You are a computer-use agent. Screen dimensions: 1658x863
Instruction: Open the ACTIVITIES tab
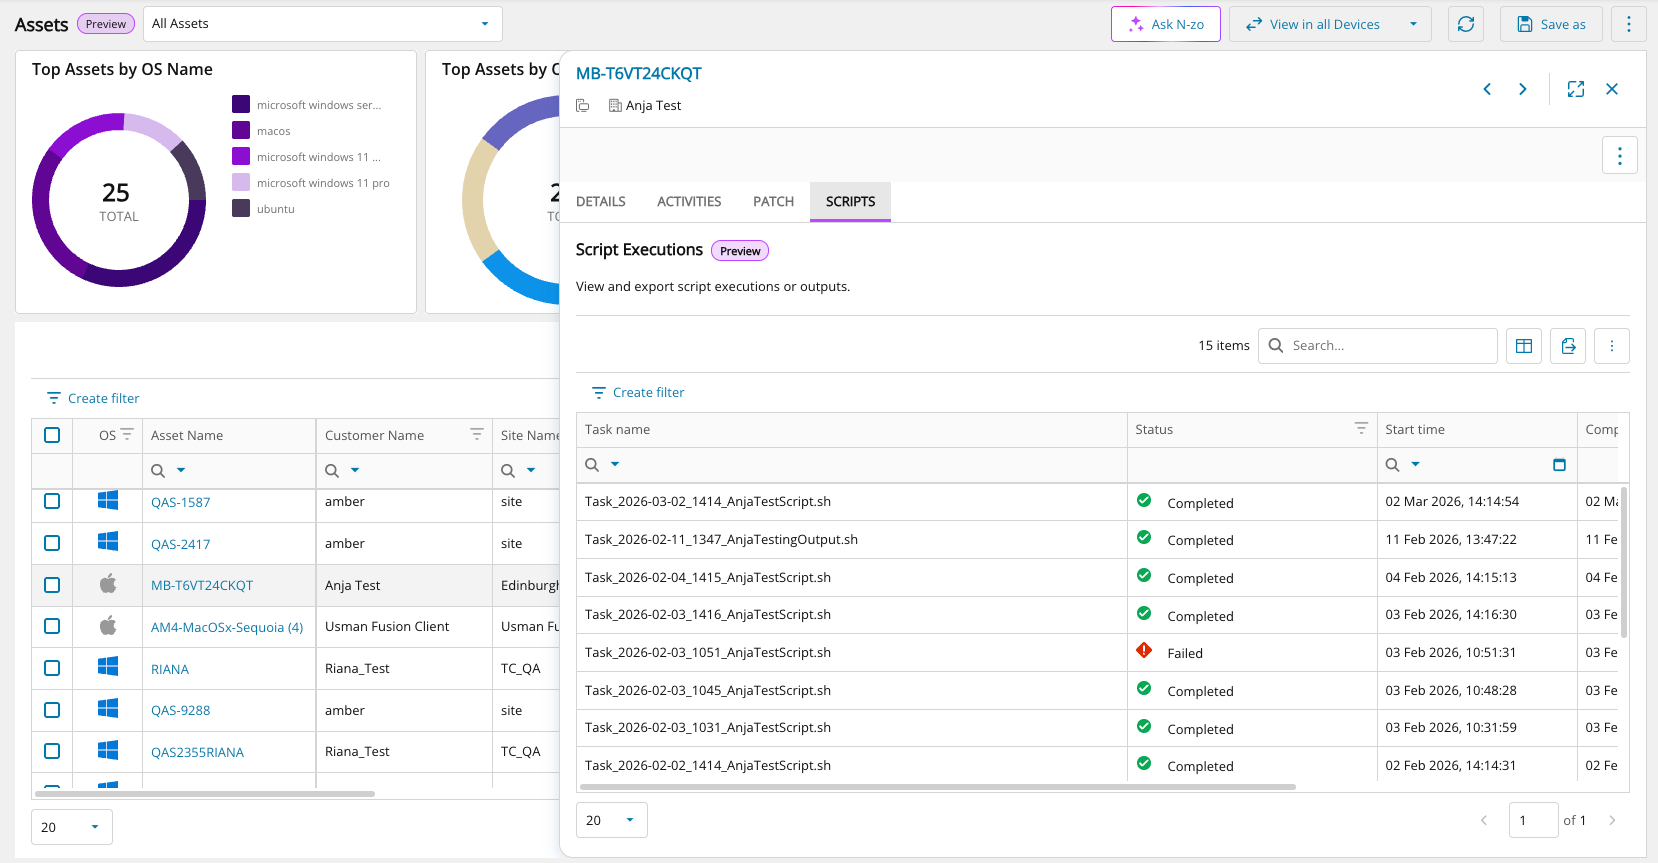(x=688, y=202)
